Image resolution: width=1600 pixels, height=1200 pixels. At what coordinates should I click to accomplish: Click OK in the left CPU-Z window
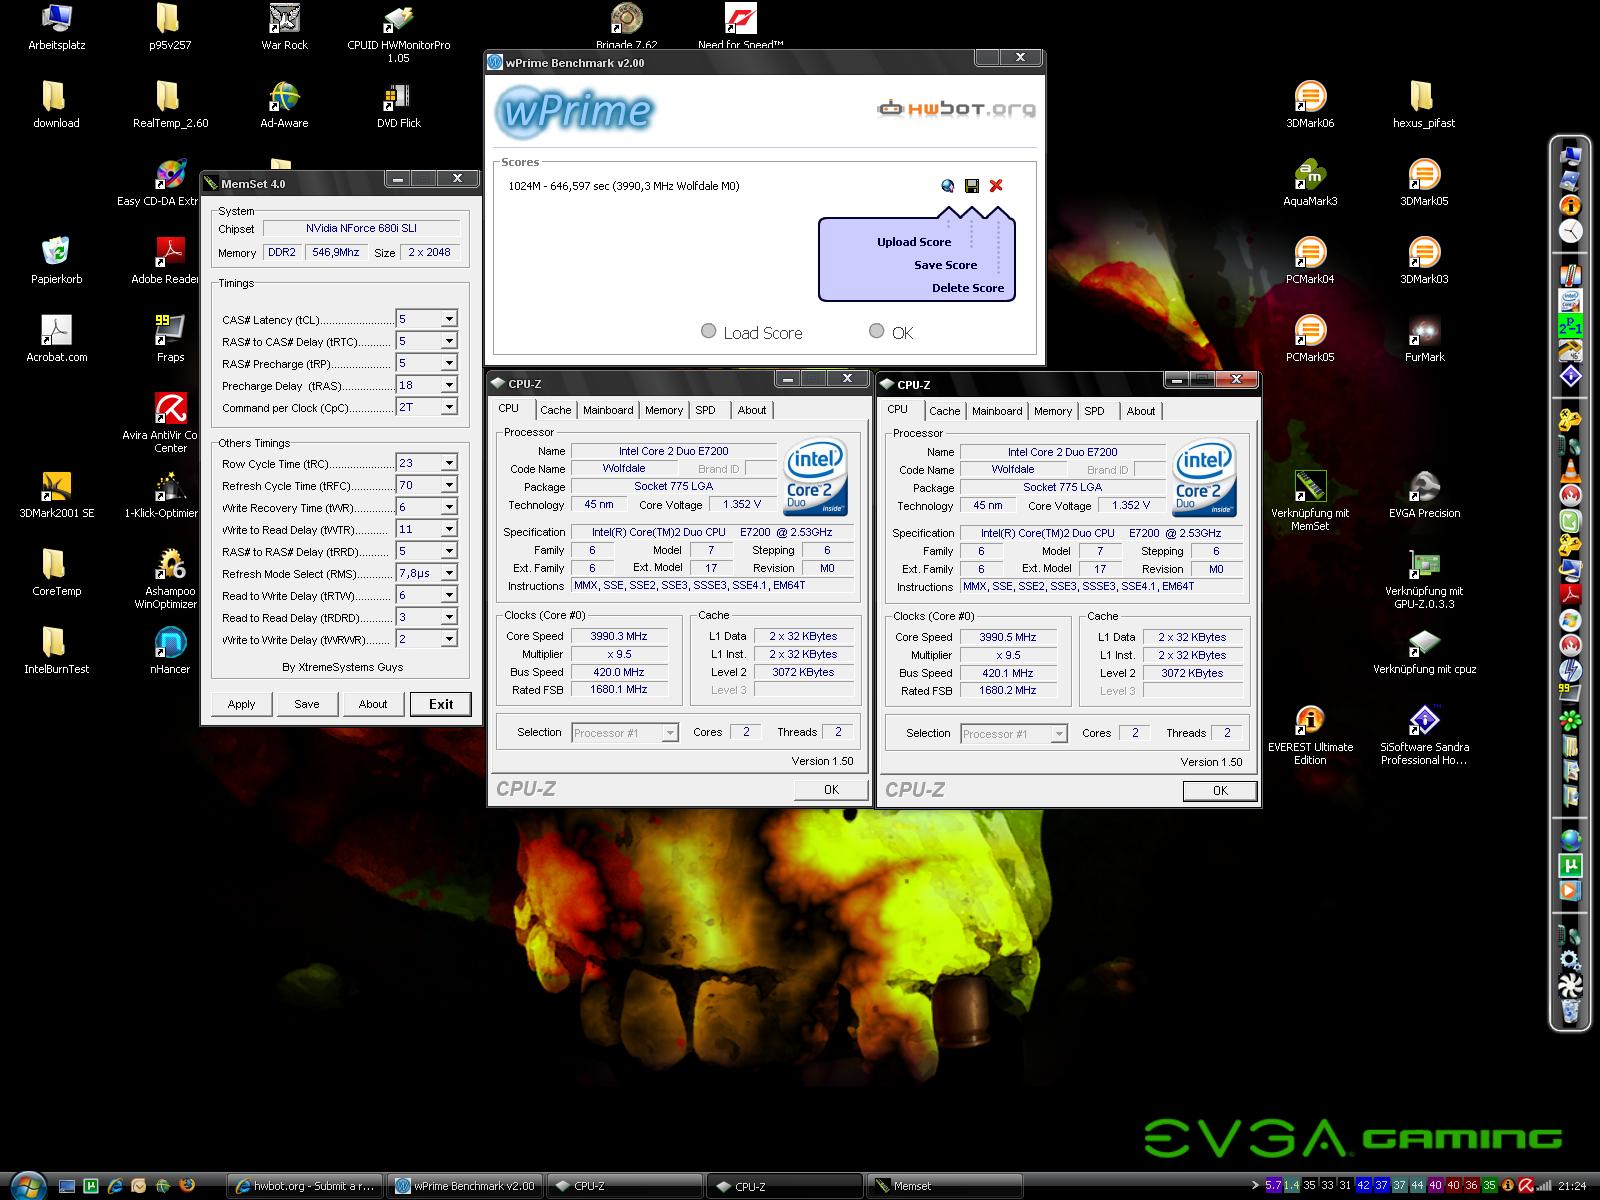tap(831, 790)
